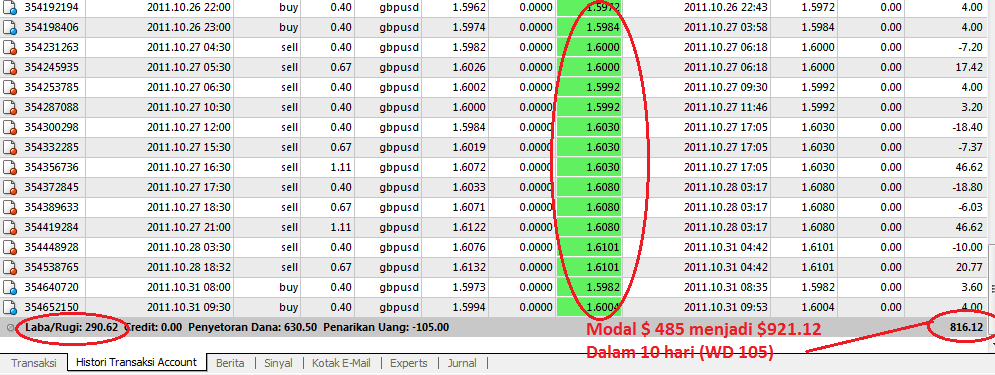Screen dimensions: 995x375
Task: Click the Penyetoran Dana: 630.50 entry
Action: [253, 328]
